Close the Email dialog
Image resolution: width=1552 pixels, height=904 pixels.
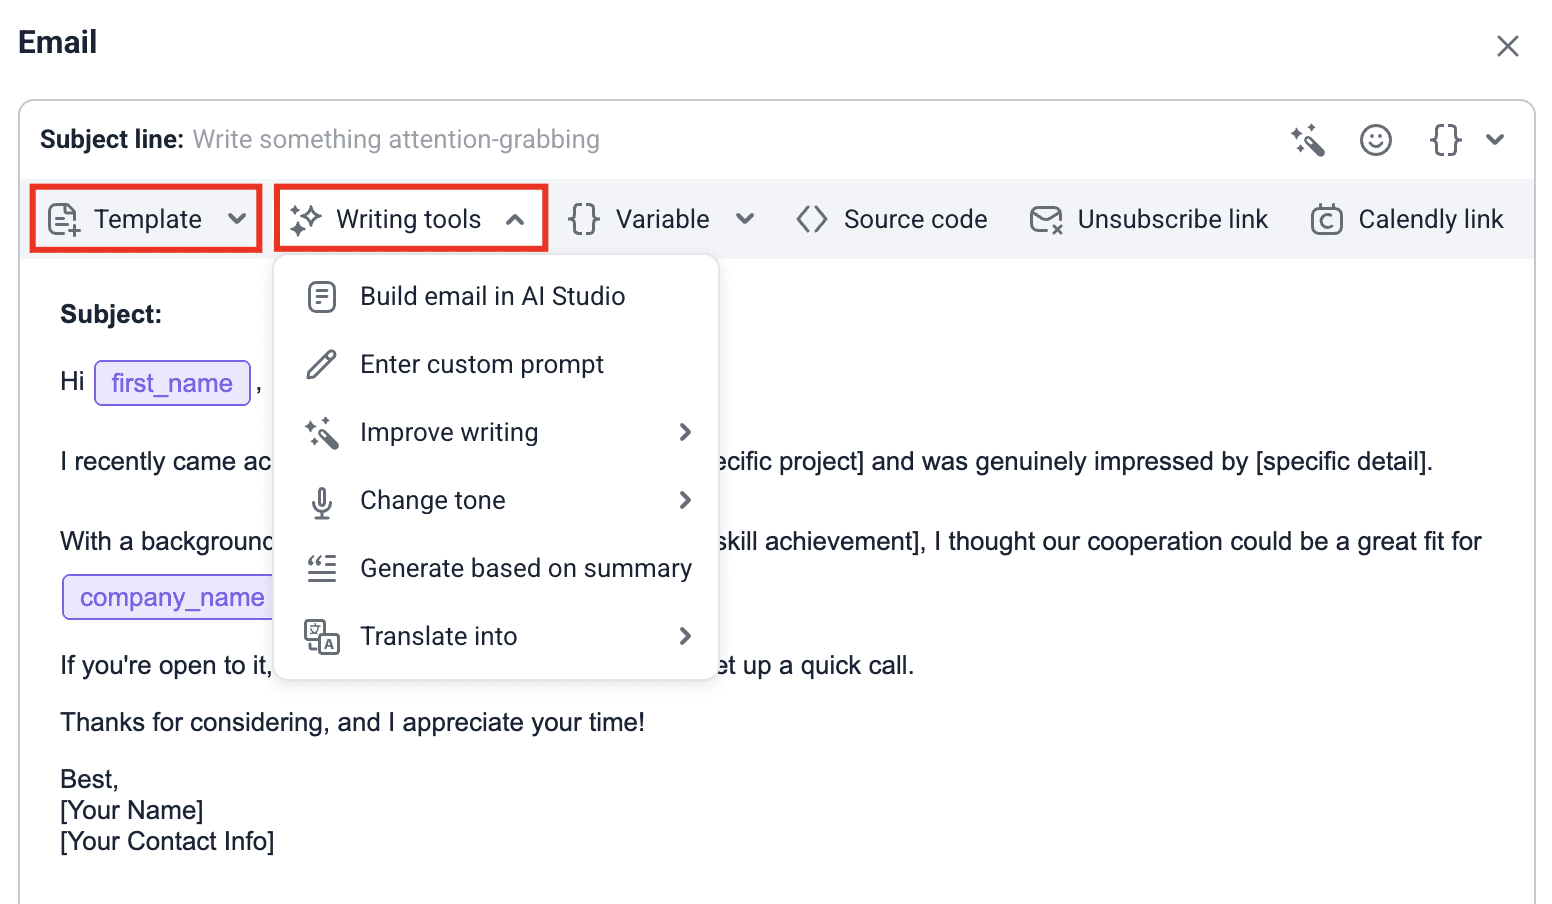[1507, 46]
